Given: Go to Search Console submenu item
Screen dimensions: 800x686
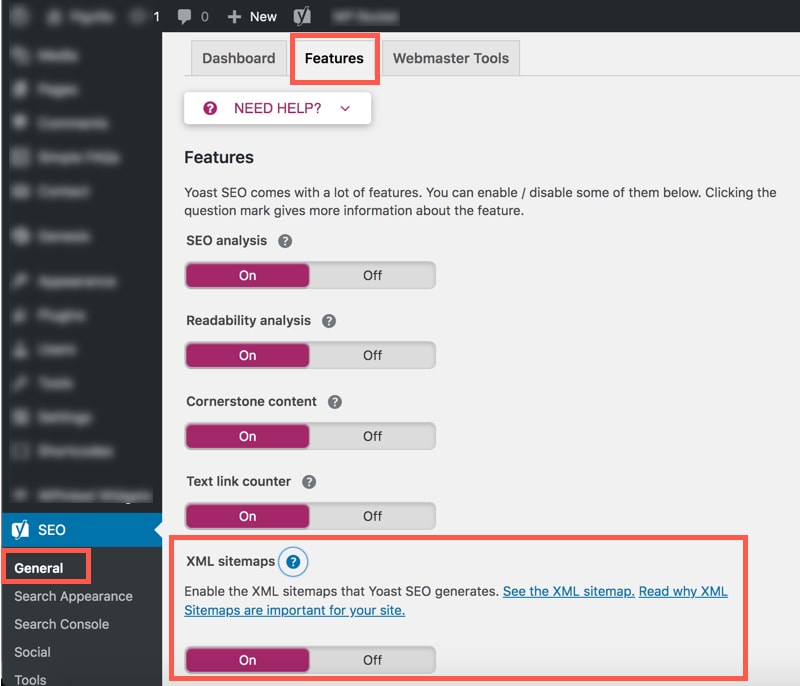Looking at the screenshot, I should tap(61, 624).
